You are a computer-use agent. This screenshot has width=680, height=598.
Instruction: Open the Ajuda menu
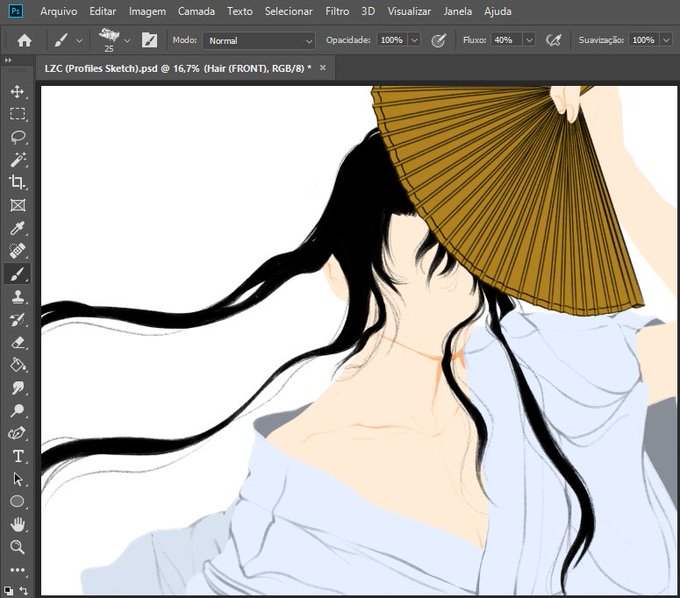coord(498,11)
